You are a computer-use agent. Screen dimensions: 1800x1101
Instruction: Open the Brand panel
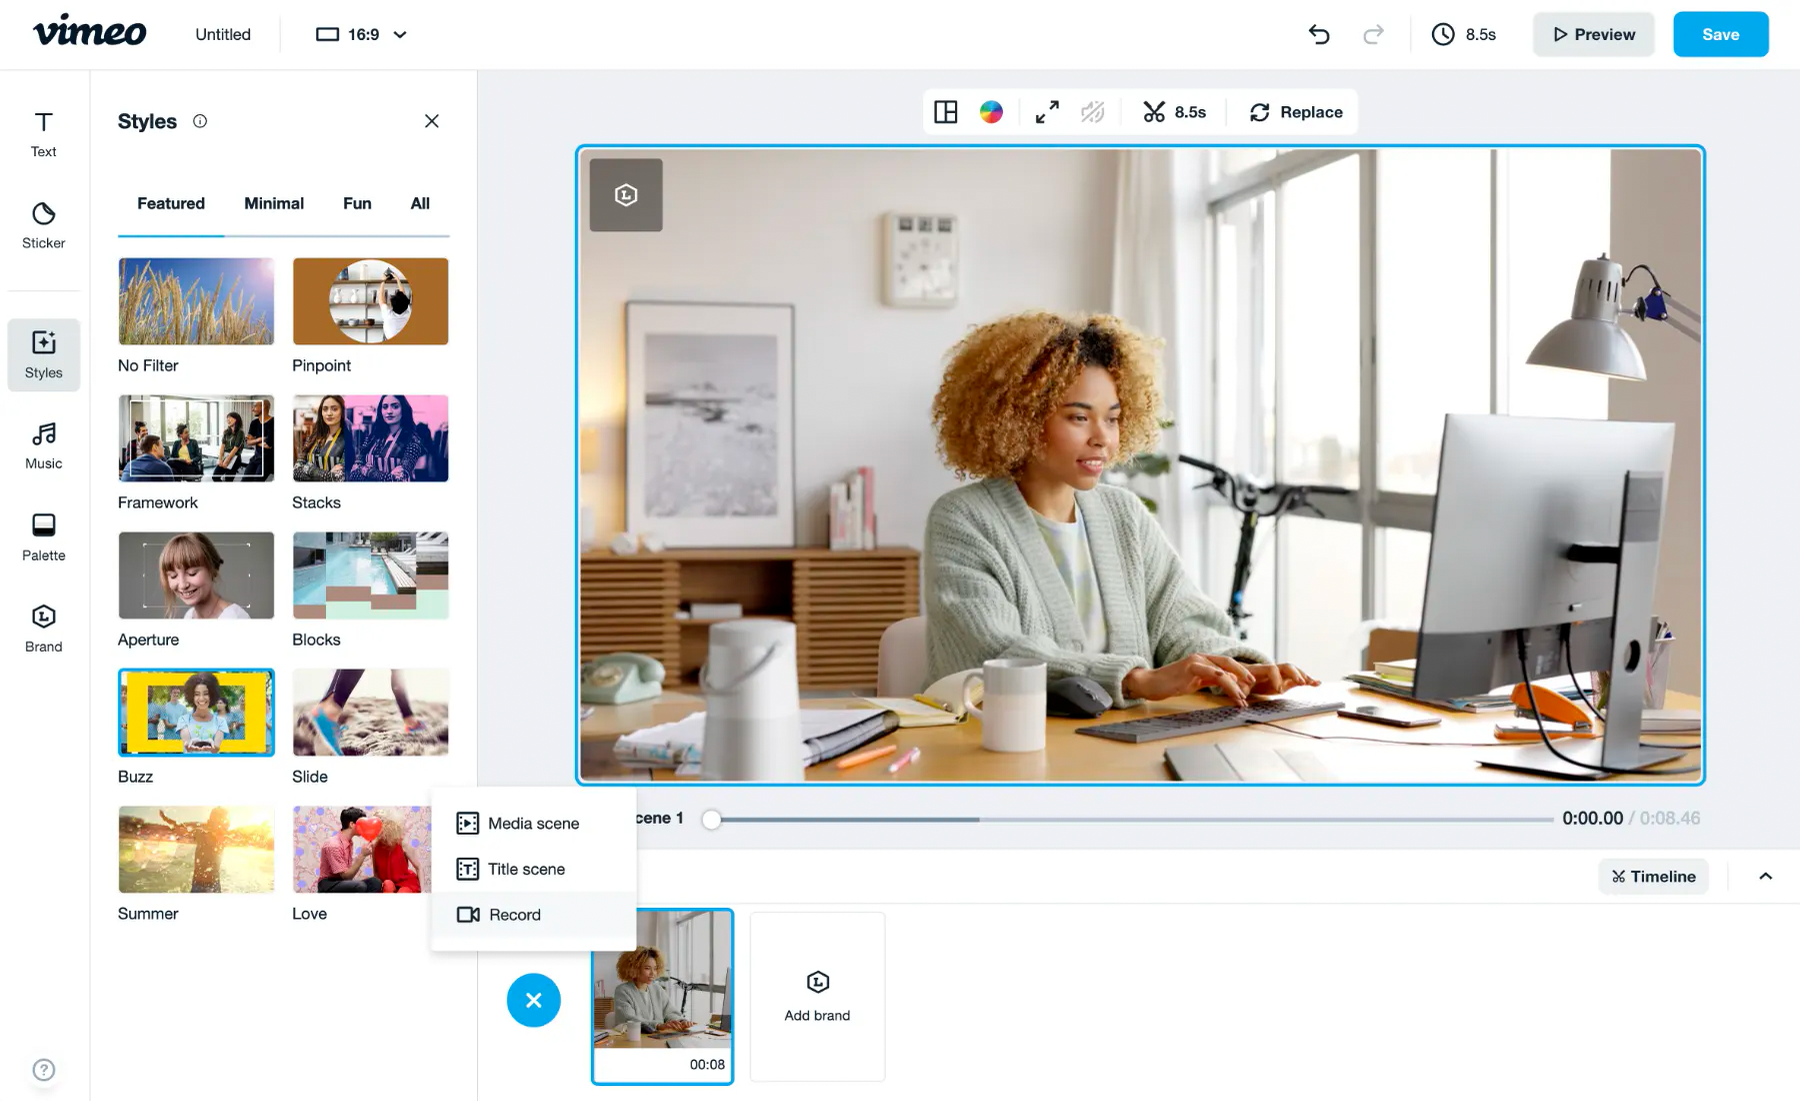point(43,628)
